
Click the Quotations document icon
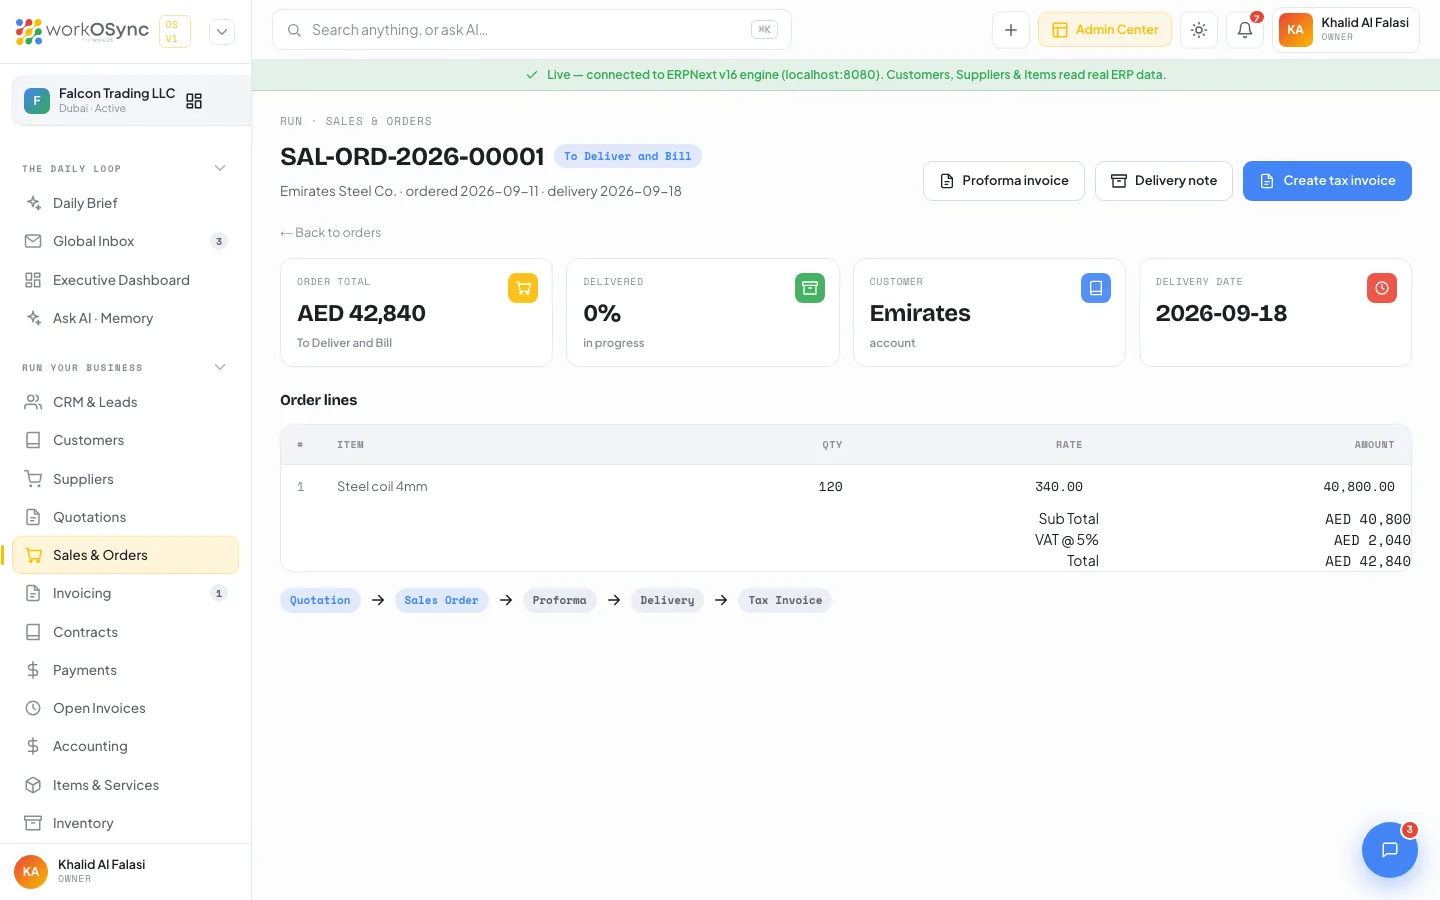[33, 517]
